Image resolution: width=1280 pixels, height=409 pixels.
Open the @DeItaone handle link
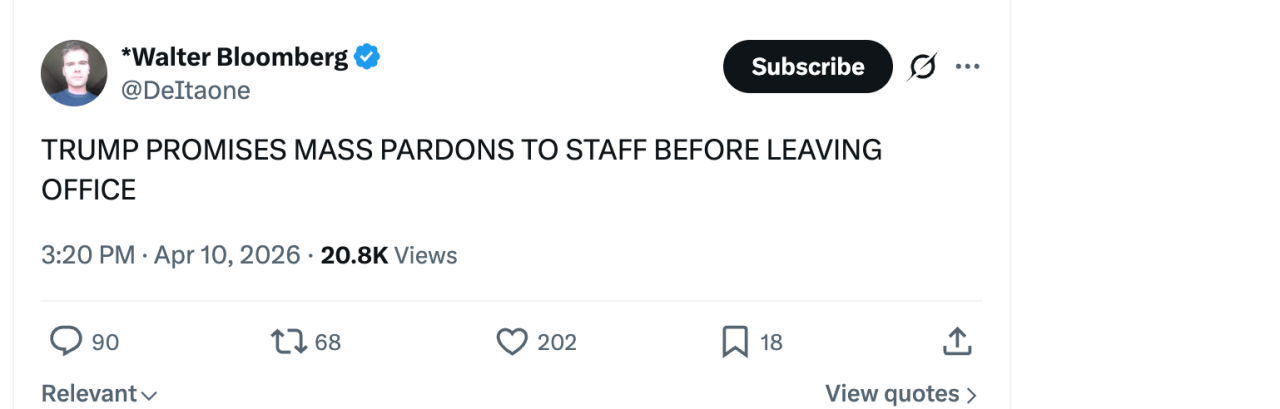click(x=185, y=90)
